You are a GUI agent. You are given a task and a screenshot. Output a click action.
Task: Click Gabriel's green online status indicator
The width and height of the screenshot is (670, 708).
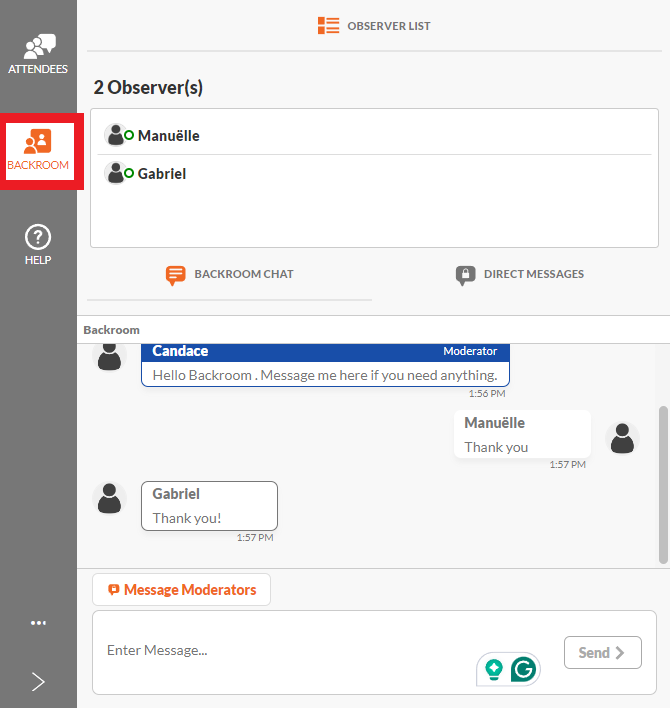[129, 173]
